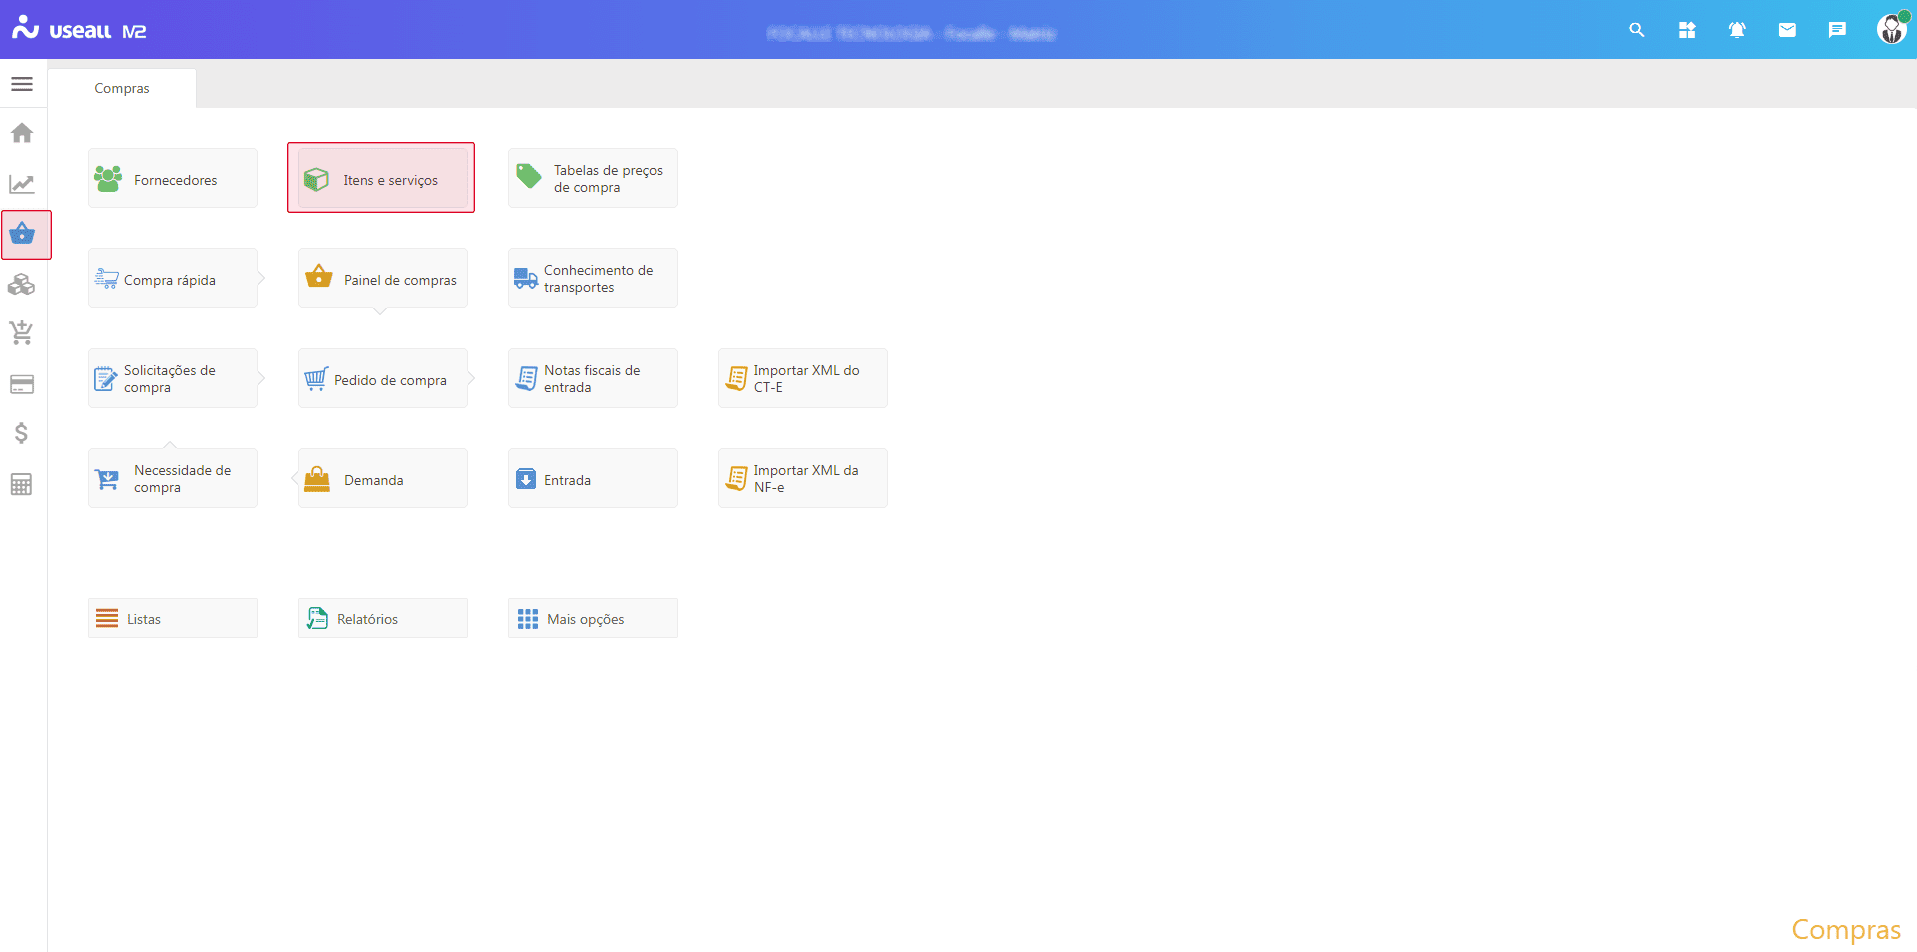The width and height of the screenshot is (1917, 952).
Task: Open the hamburger menu in sidebar
Action: pos(22,84)
